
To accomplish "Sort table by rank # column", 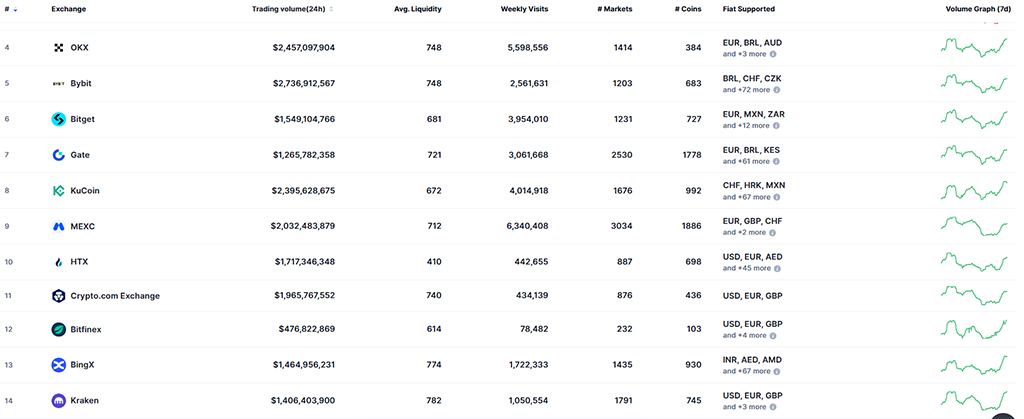I will pyautogui.click(x=10, y=9).
